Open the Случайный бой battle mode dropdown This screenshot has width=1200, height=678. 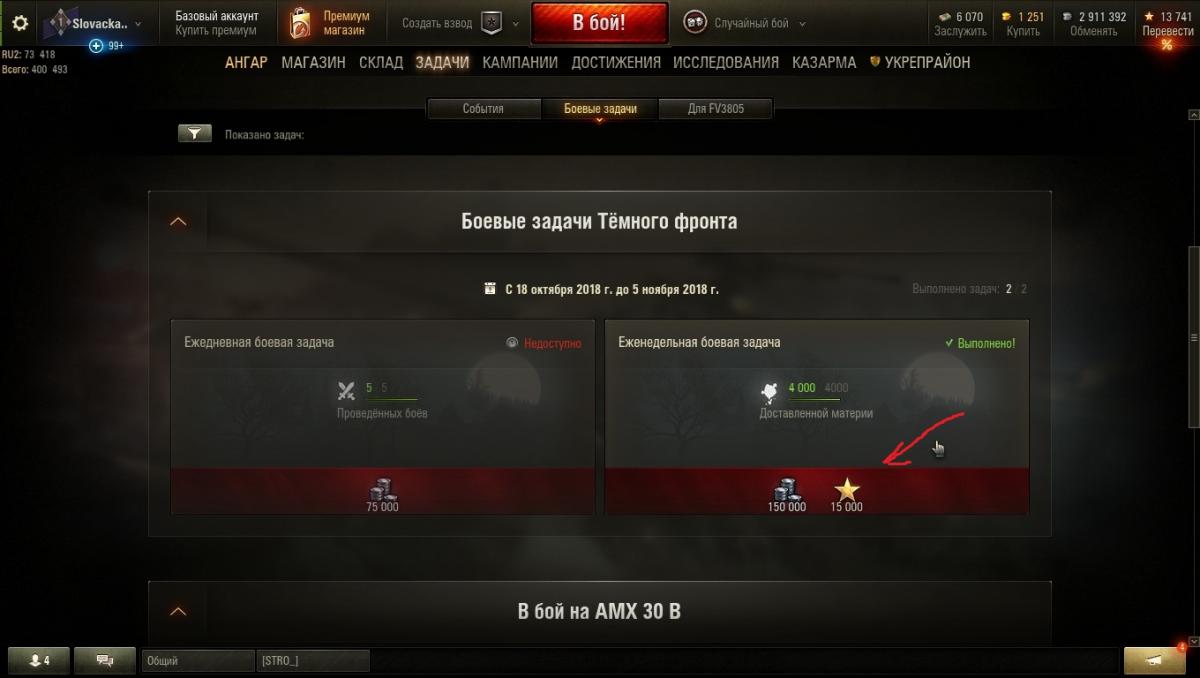738,23
